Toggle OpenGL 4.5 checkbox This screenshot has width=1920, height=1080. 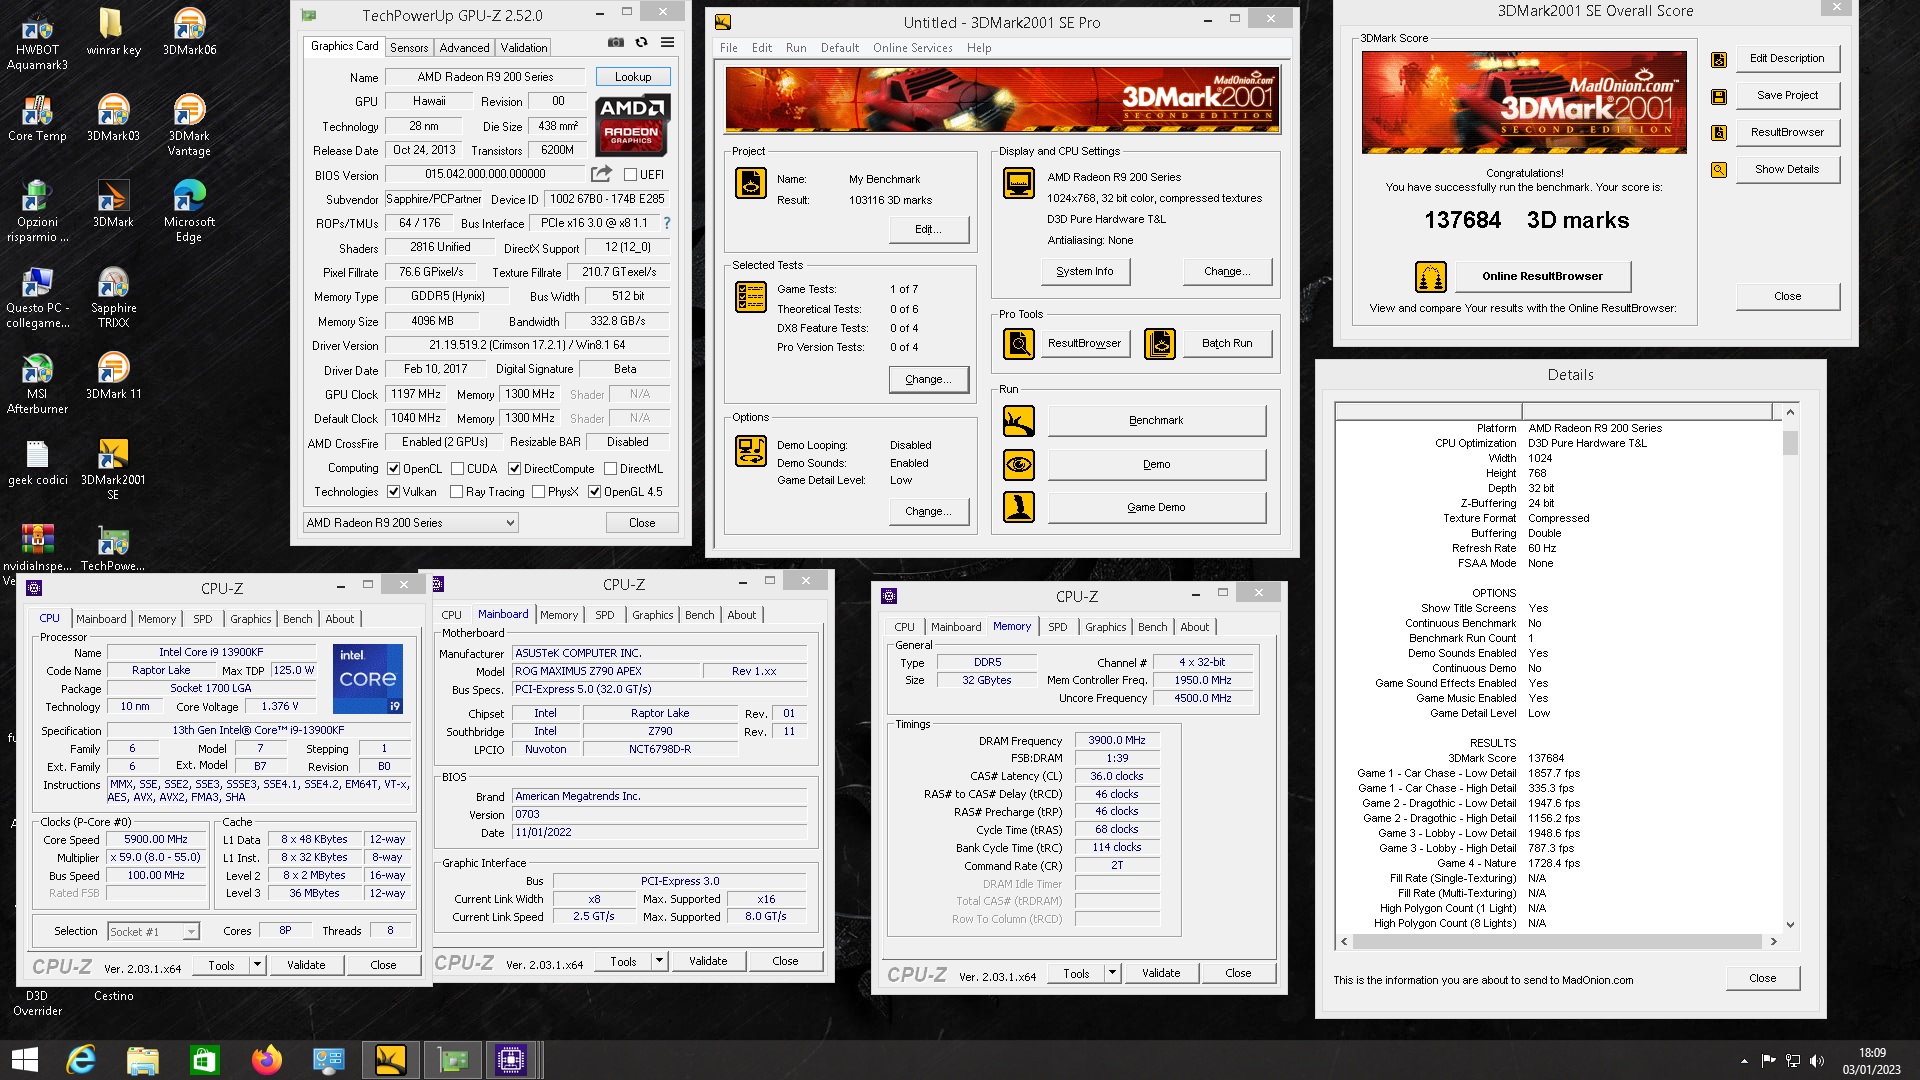coord(594,492)
